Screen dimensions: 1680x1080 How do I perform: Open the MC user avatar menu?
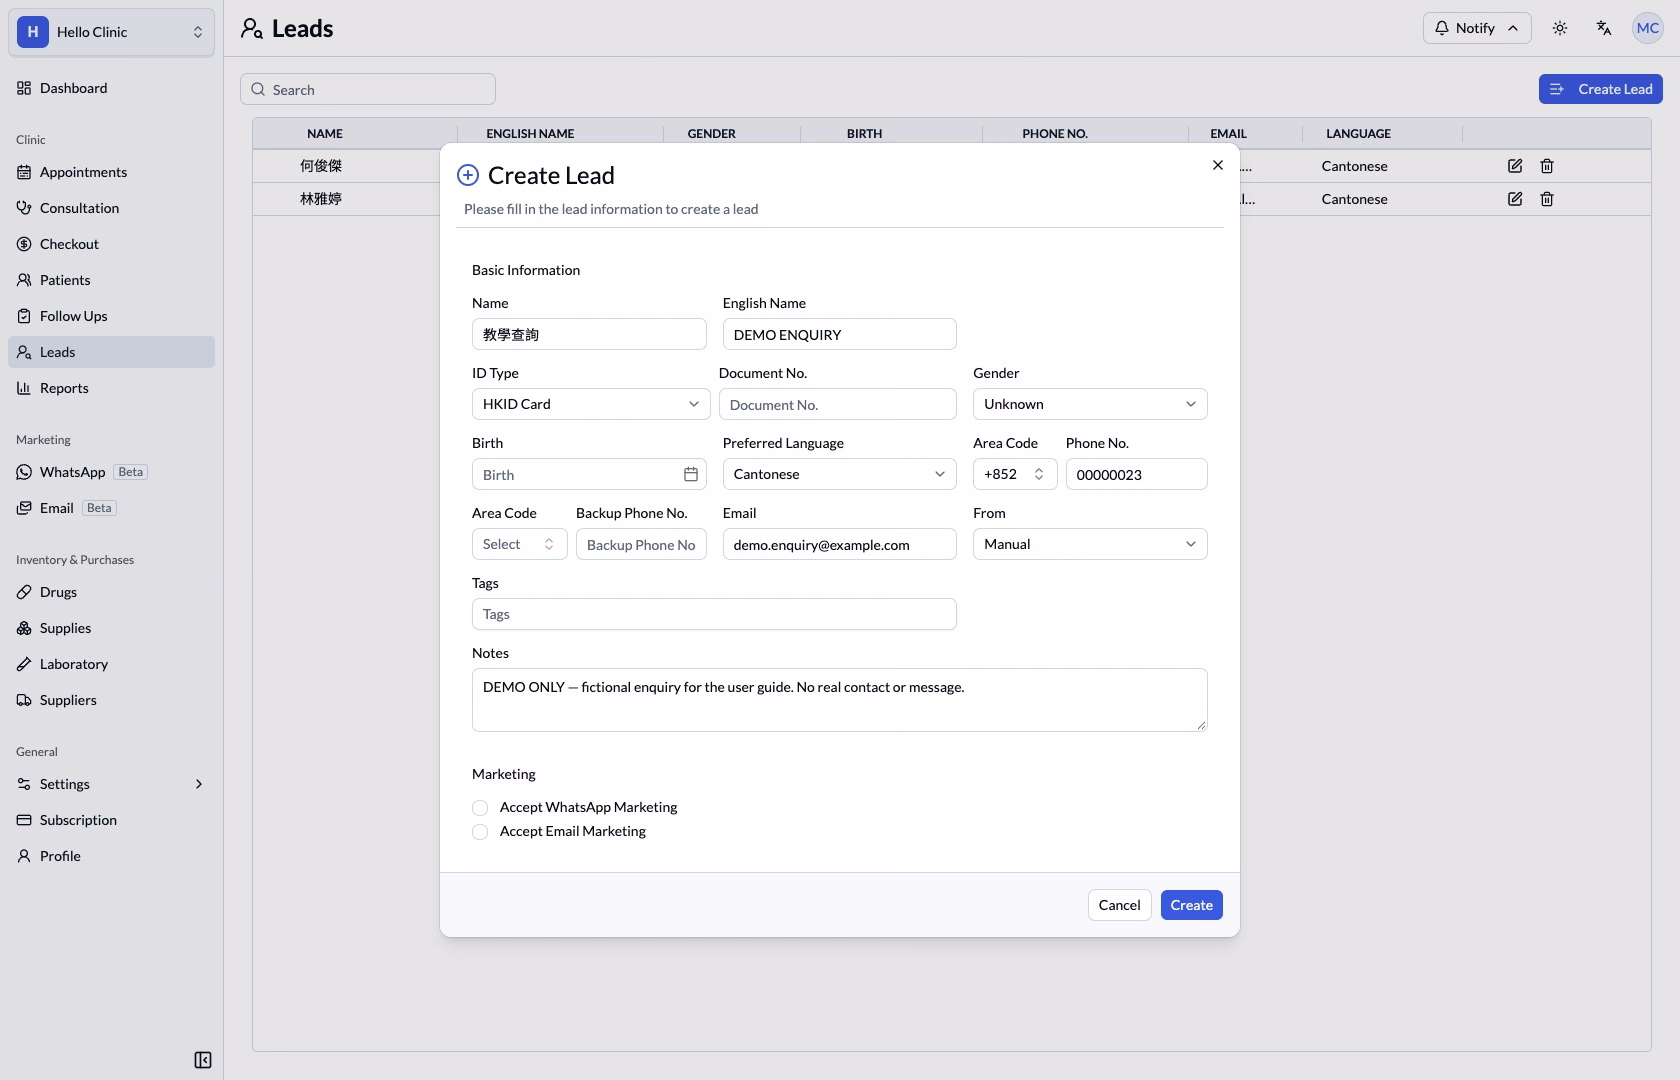coord(1648,28)
